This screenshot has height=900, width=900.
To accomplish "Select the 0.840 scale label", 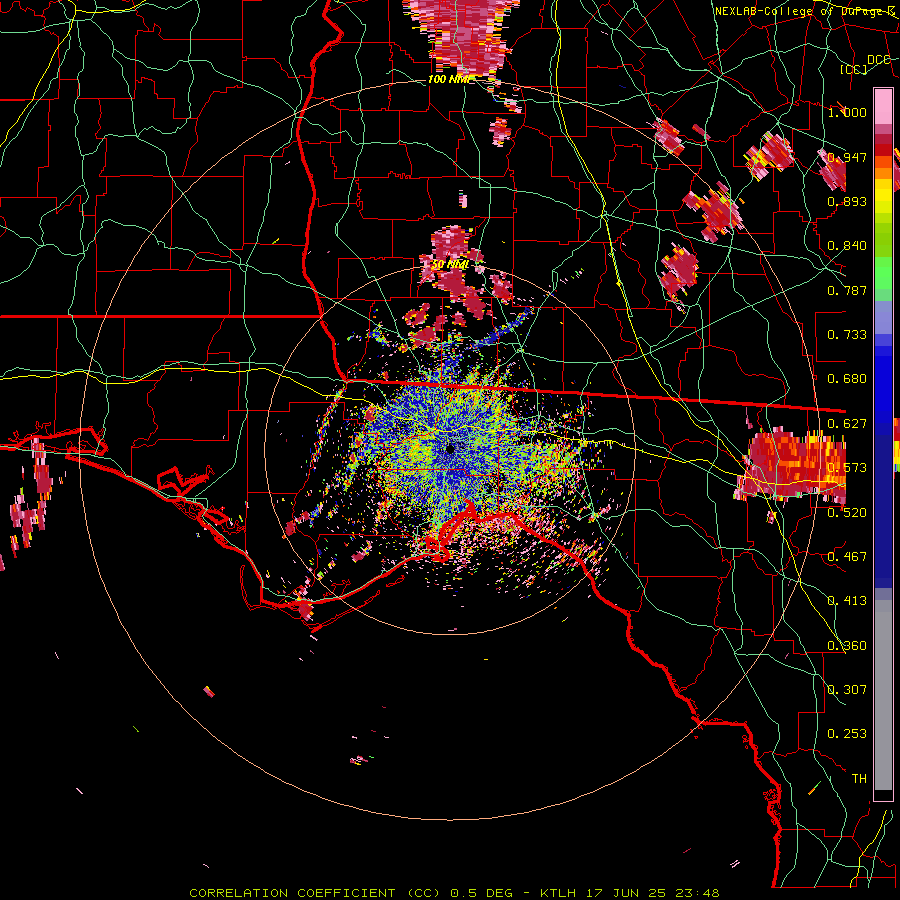I will click(x=847, y=246).
